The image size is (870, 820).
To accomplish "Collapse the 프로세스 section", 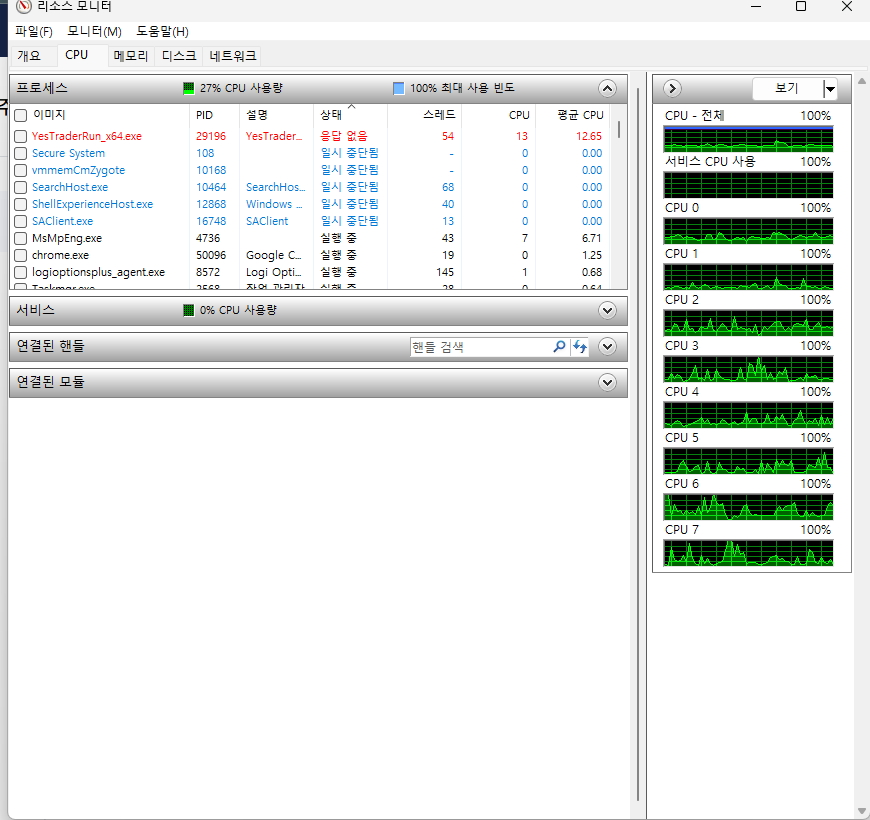I will point(607,89).
